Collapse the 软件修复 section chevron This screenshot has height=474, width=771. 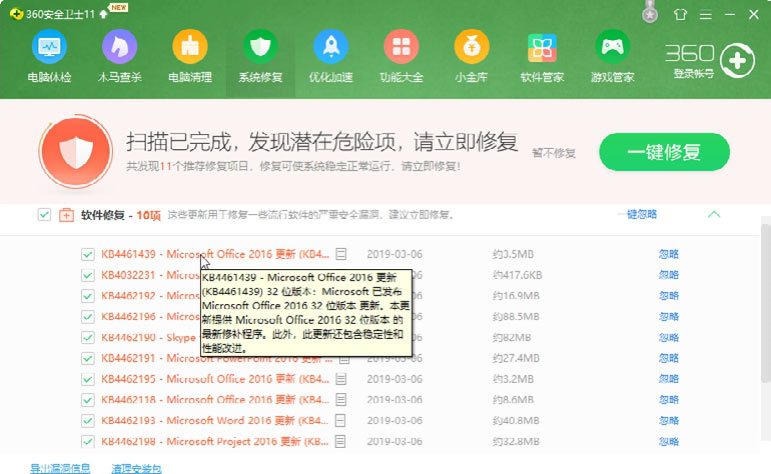714,214
